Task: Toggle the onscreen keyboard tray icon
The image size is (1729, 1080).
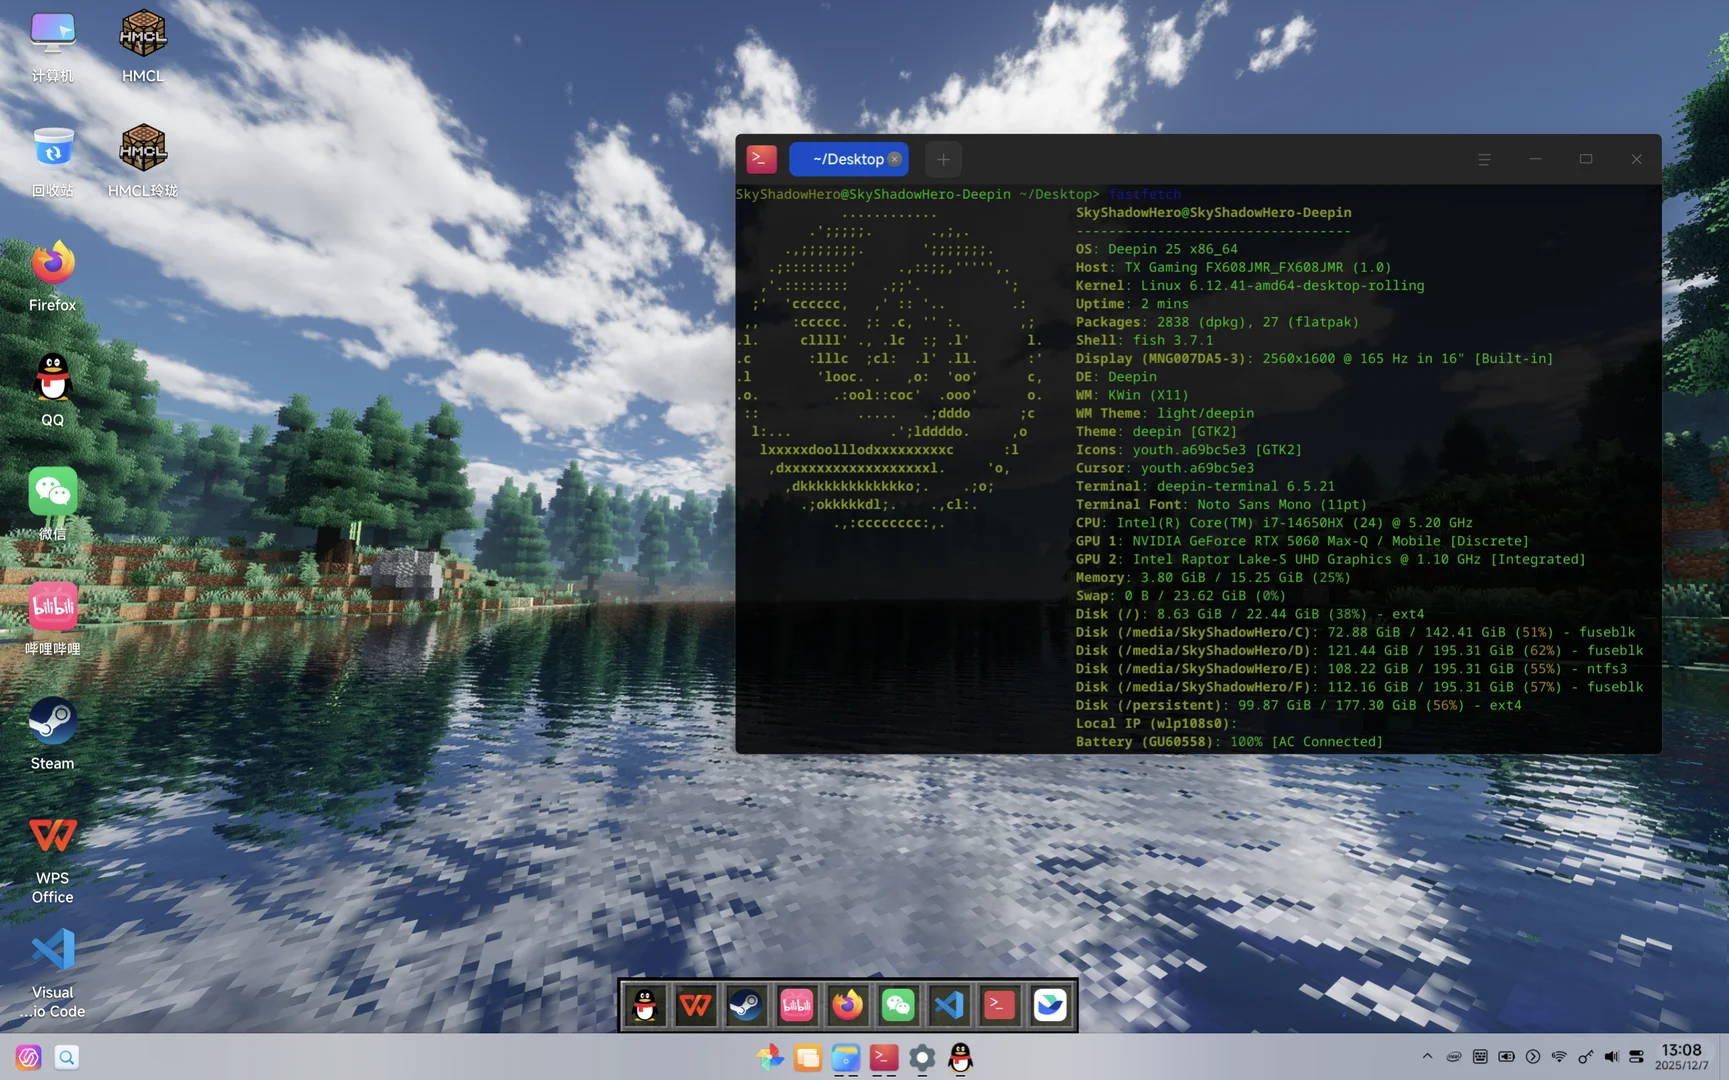Action: tap(1480, 1057)
